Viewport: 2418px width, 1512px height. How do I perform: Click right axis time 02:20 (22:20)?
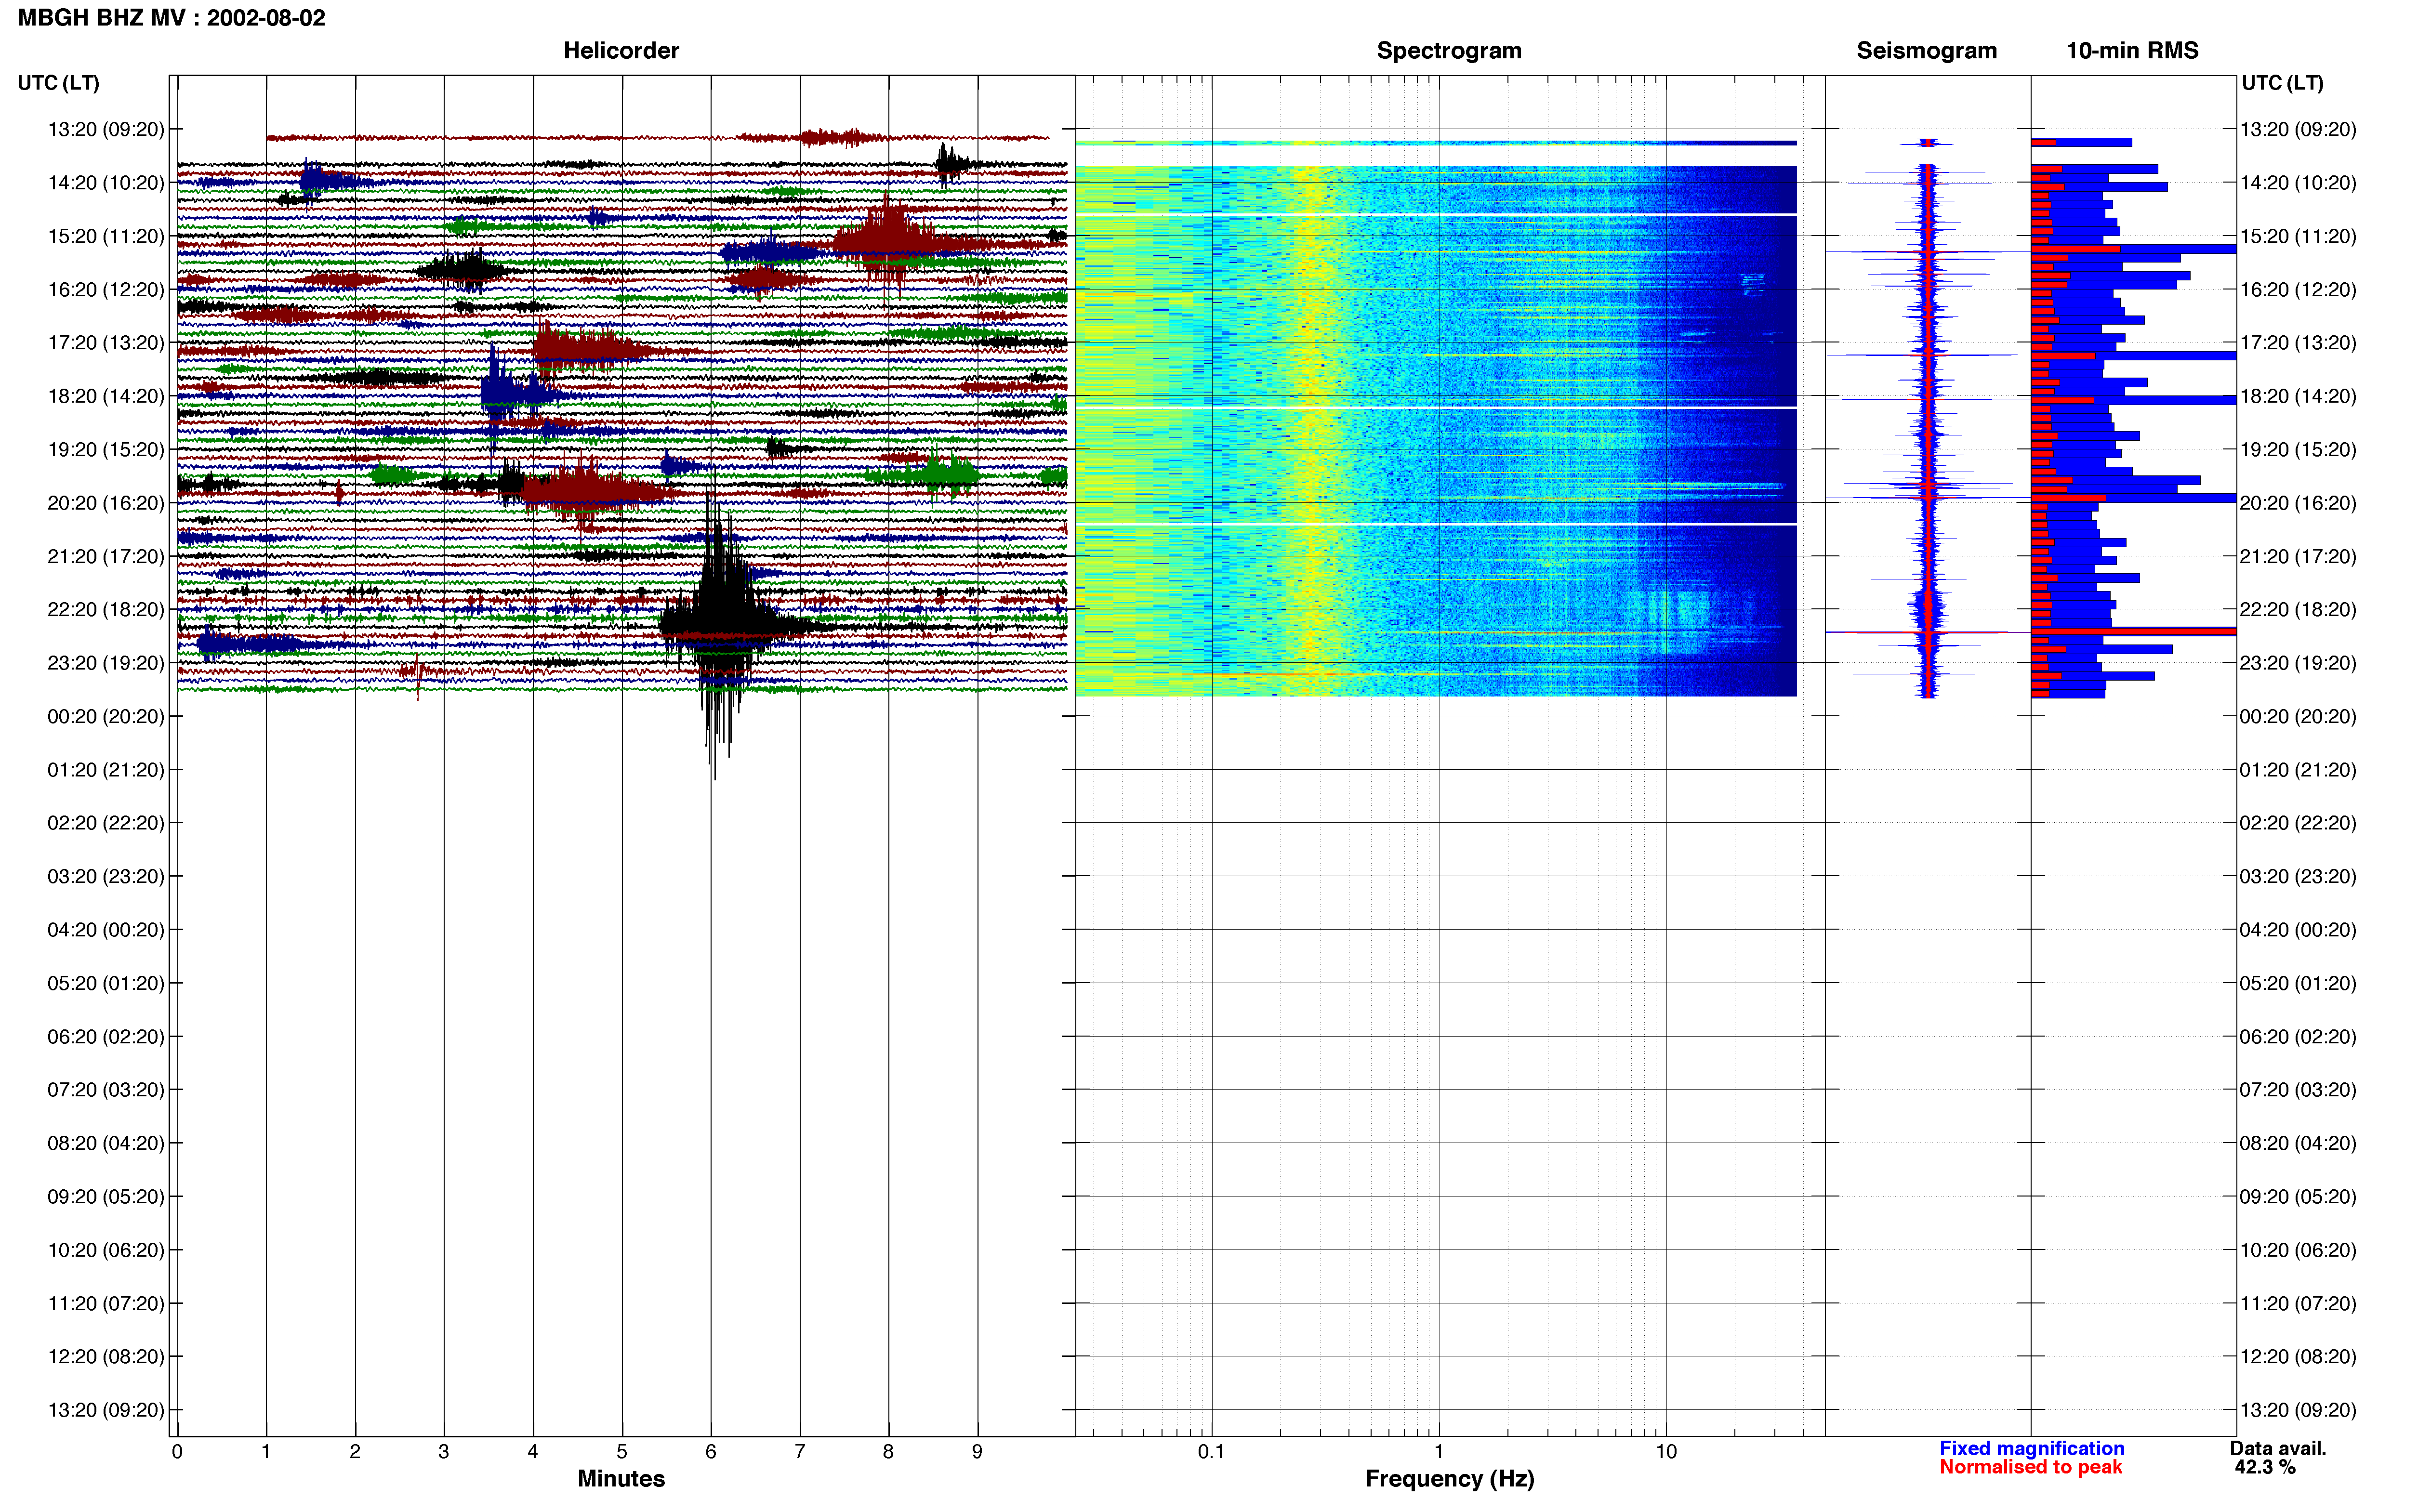coord(2298,823)
